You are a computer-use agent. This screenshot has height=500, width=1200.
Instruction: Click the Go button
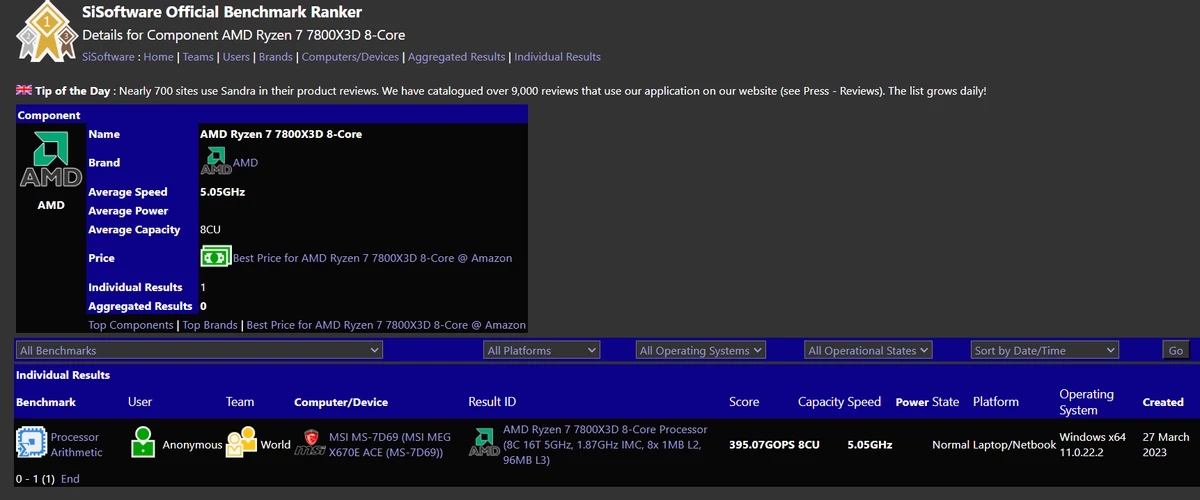coord(1175,350)
